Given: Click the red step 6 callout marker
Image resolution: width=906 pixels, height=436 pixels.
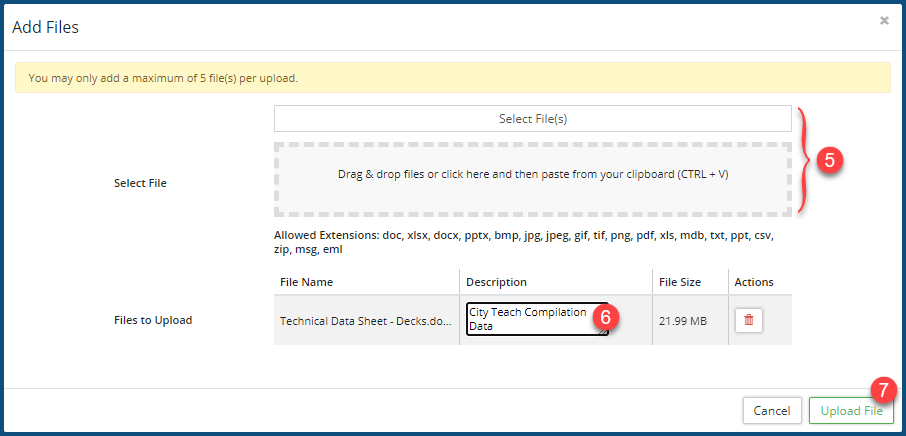Looking at the screenshot, I should (x=604, y=316).
